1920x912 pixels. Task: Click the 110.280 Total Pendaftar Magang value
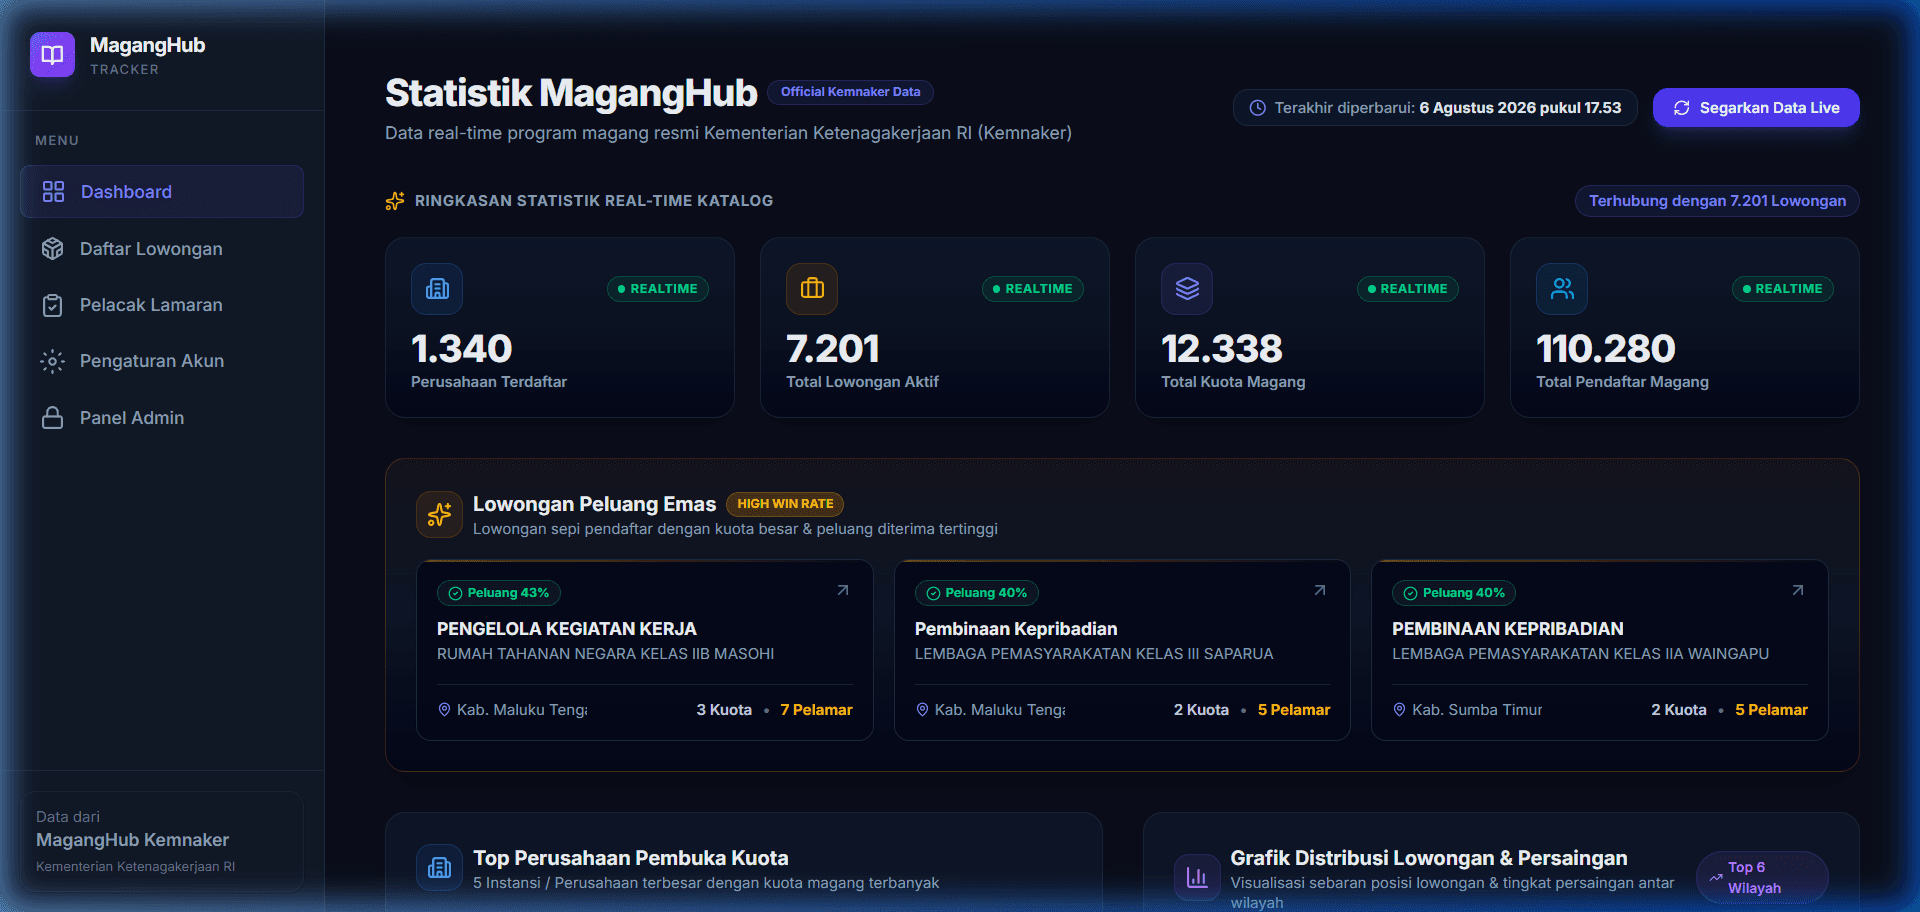click(x=1605, y=349)
